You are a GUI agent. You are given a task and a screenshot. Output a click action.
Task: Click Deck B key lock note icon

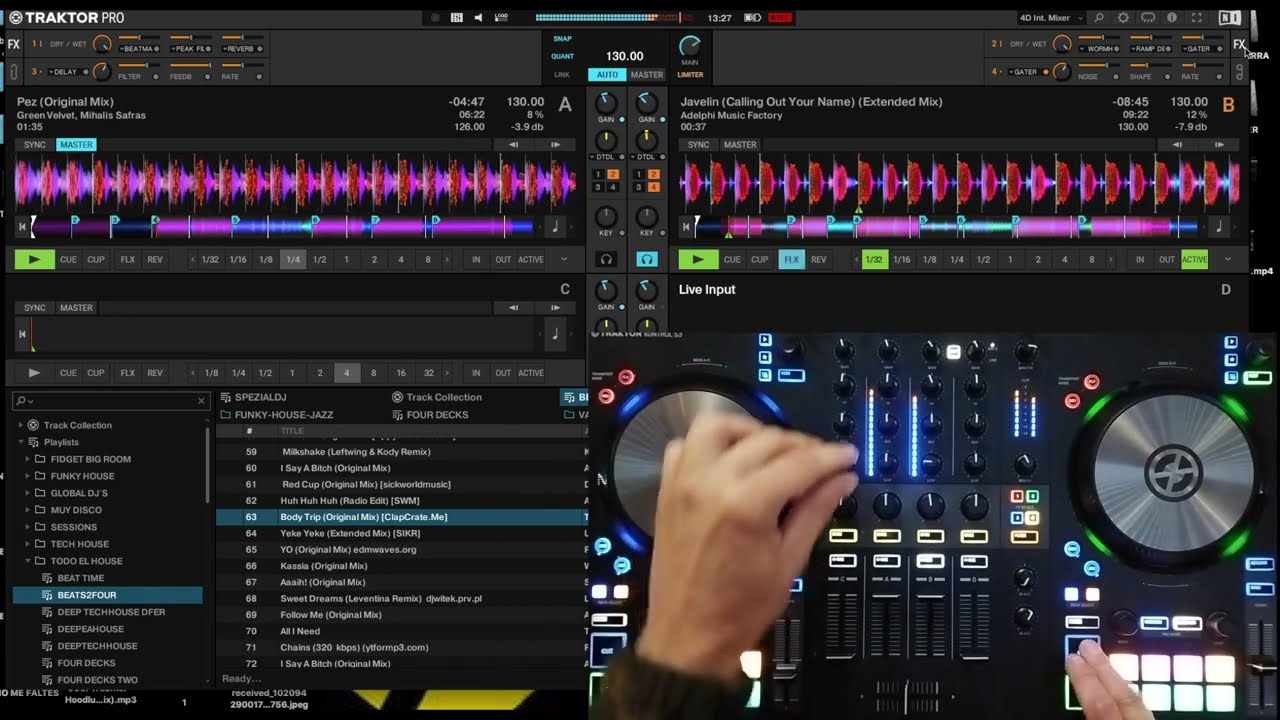pyautogui.click(x=1219, y=227)
